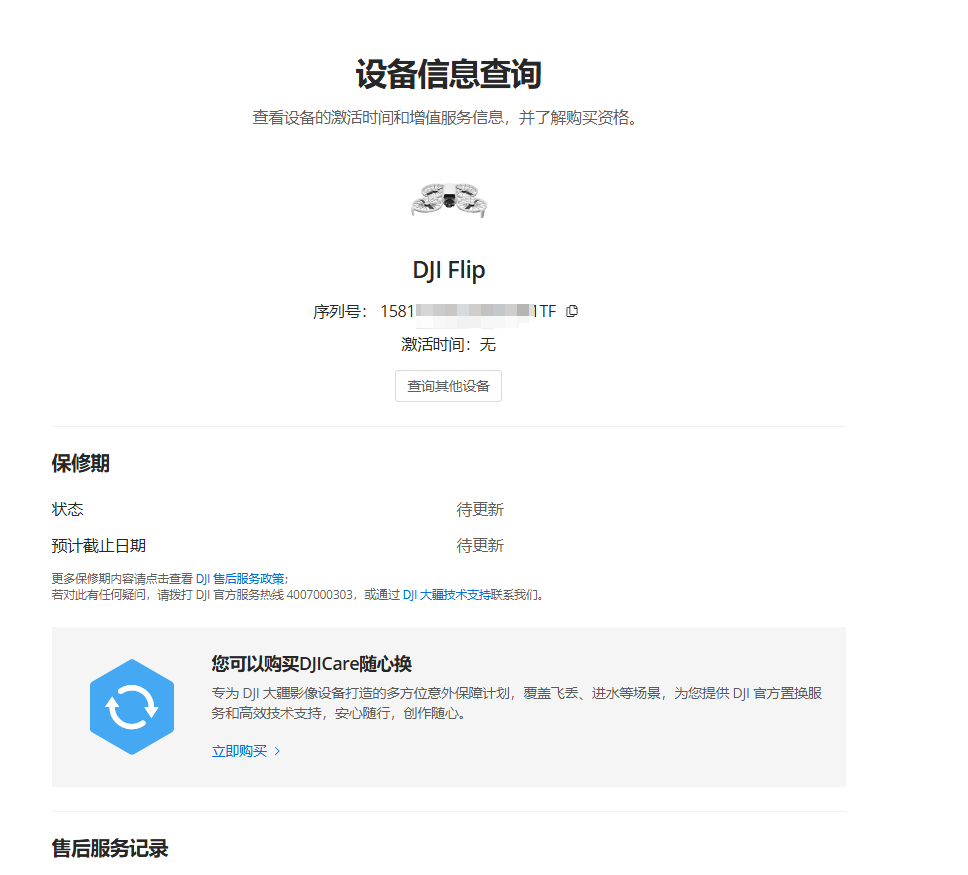Click the 您可以购买DJICare随心换 heading
968x875 pixels.
[x=311, y=664]
